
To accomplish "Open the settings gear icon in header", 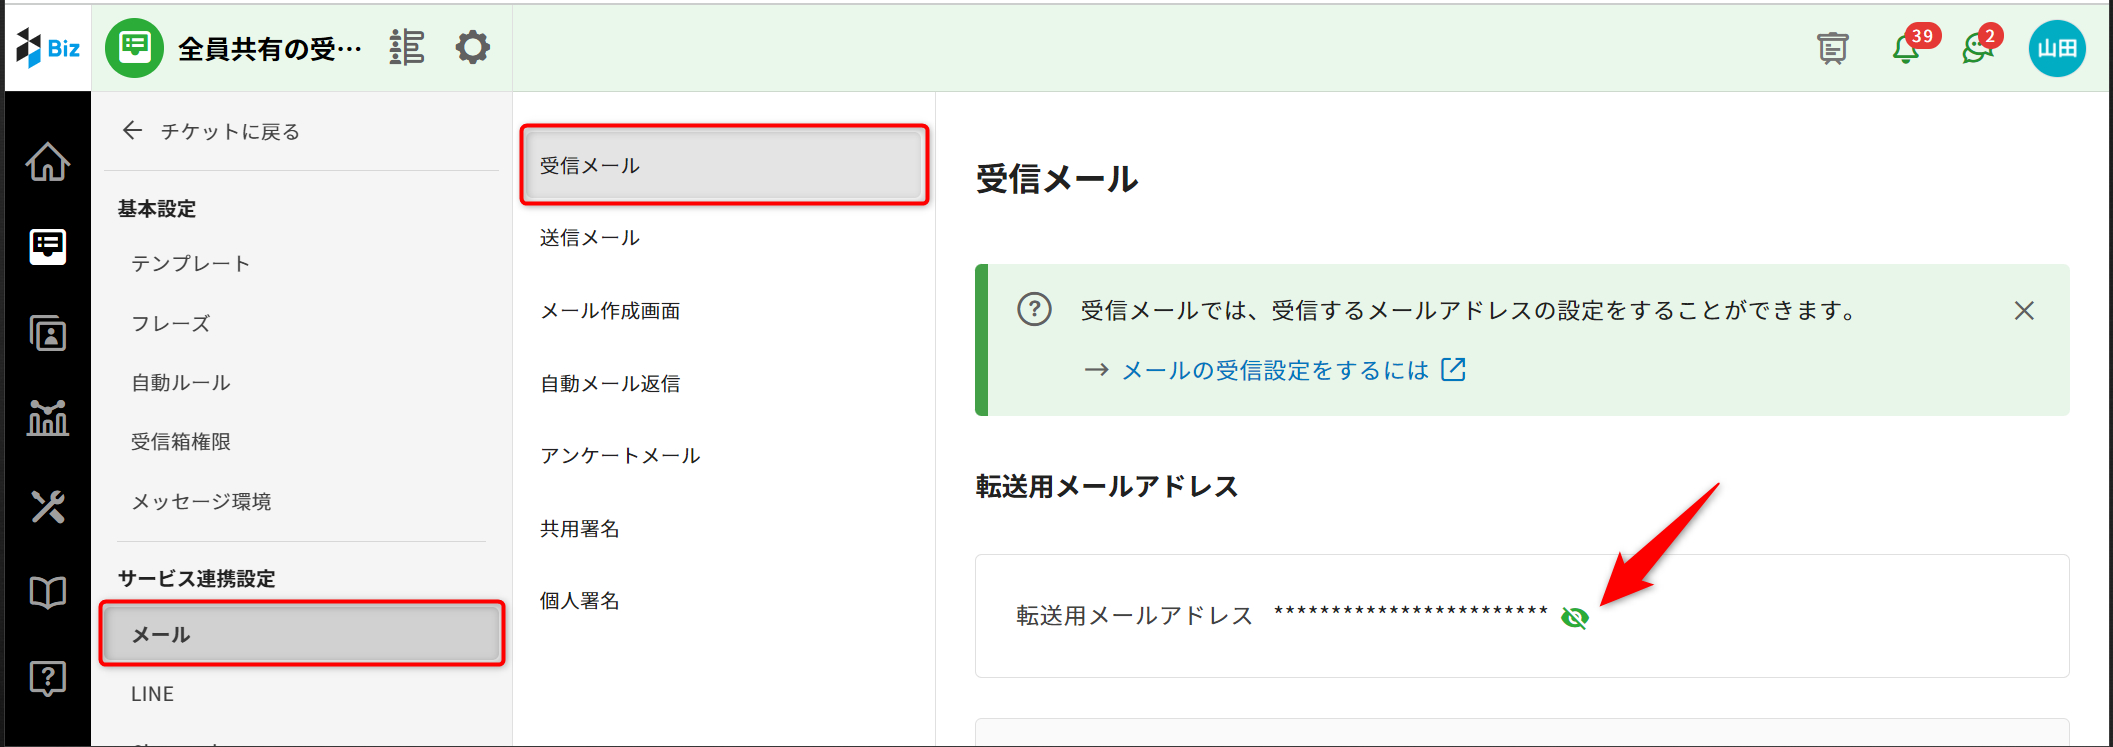I will (x=472, y=47).
